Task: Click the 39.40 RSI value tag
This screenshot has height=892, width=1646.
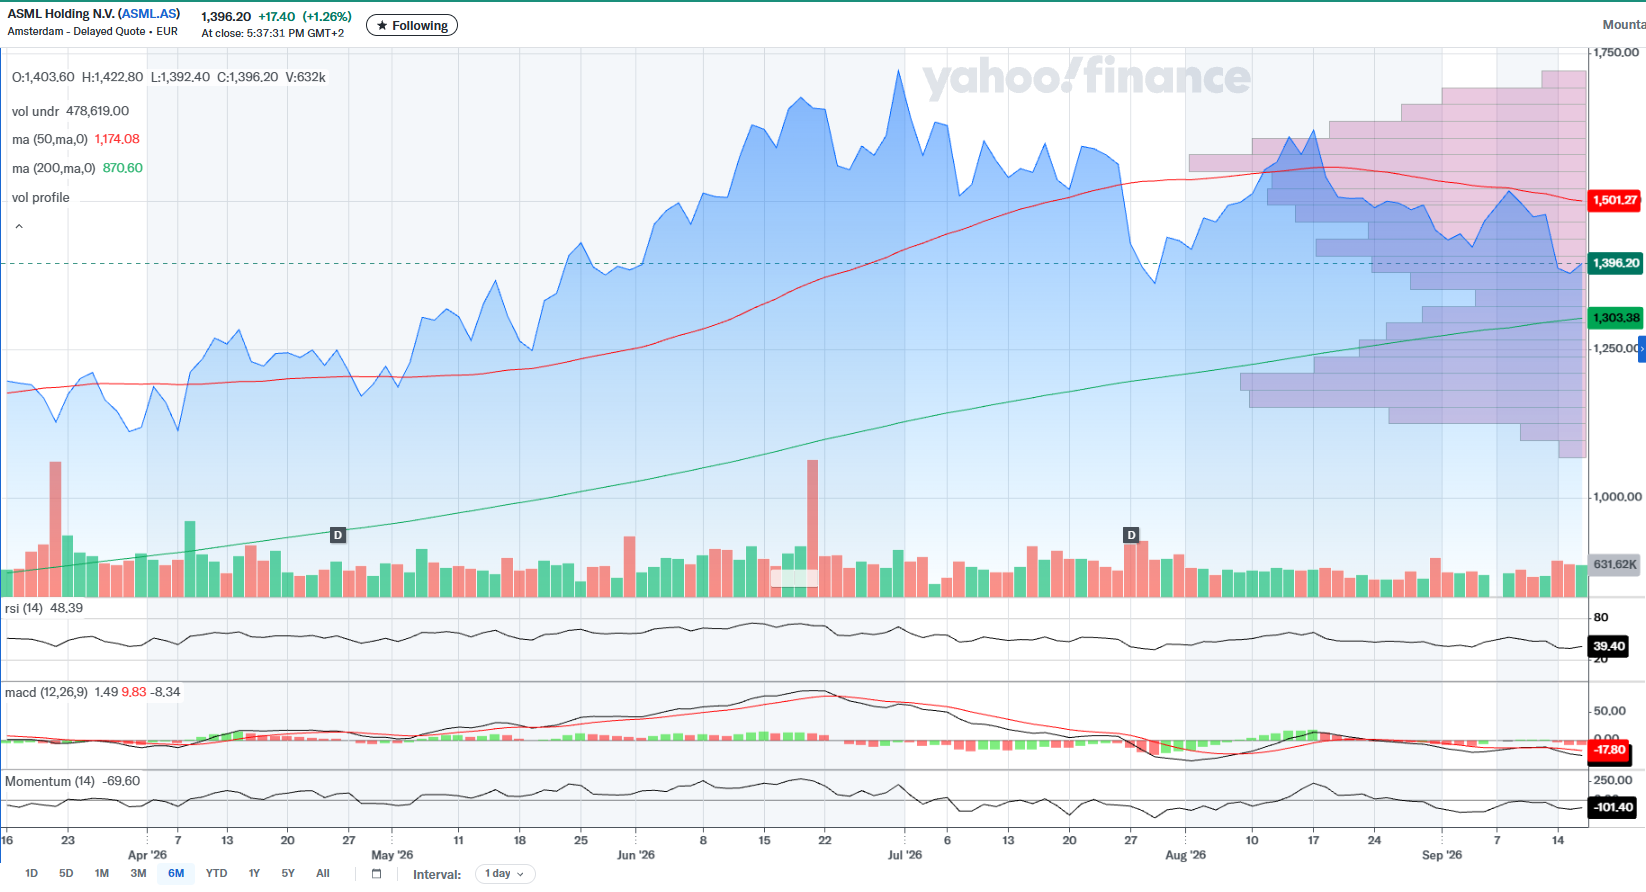Action: point(1608,646)
